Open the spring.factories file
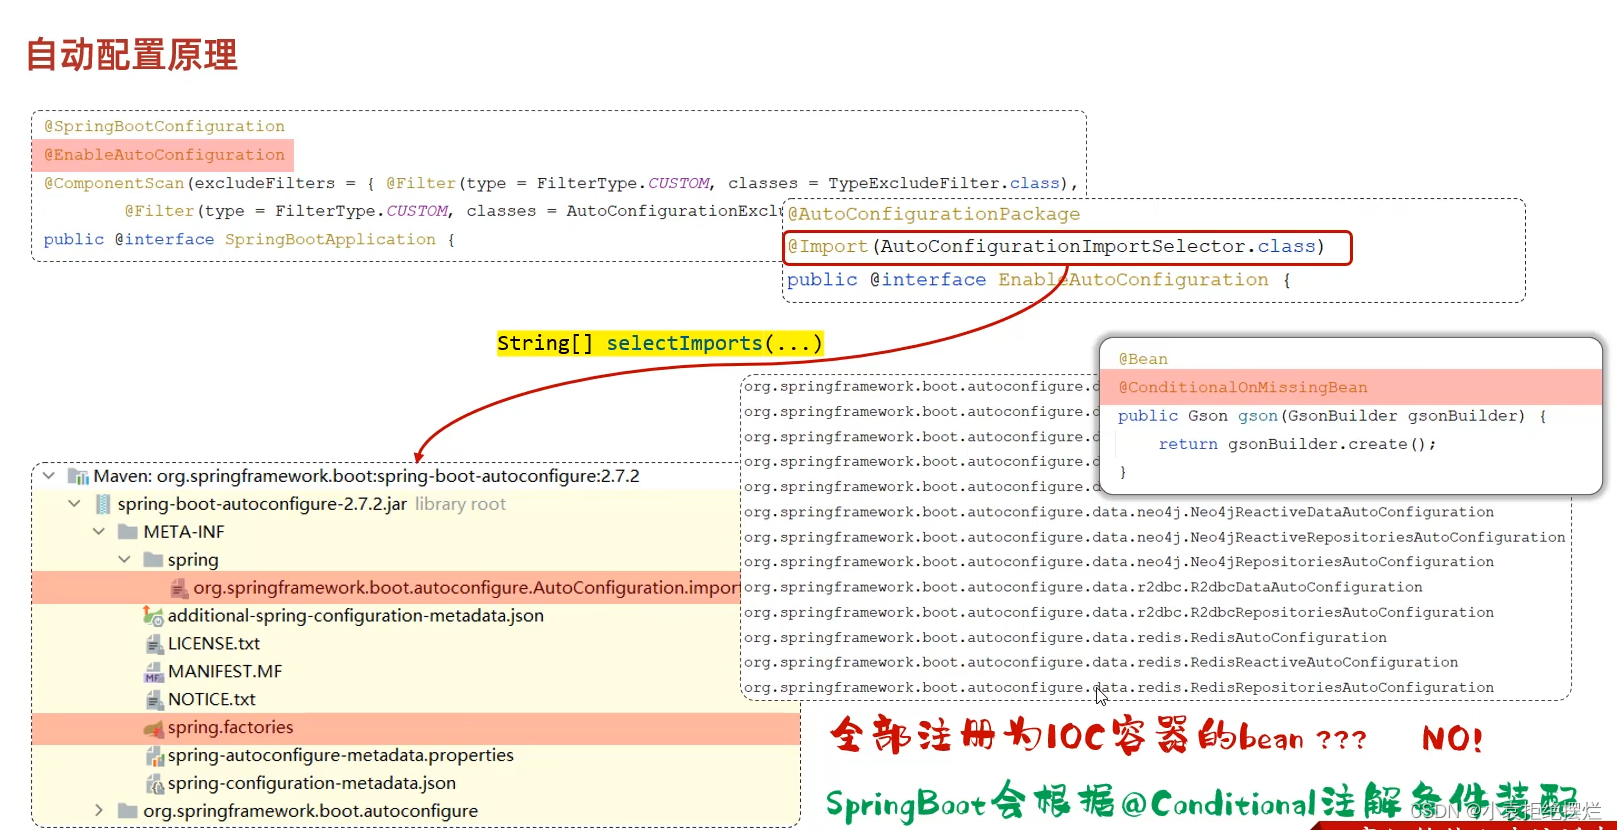This screenshot has height=830, width=1617. (x=231, y=728)
